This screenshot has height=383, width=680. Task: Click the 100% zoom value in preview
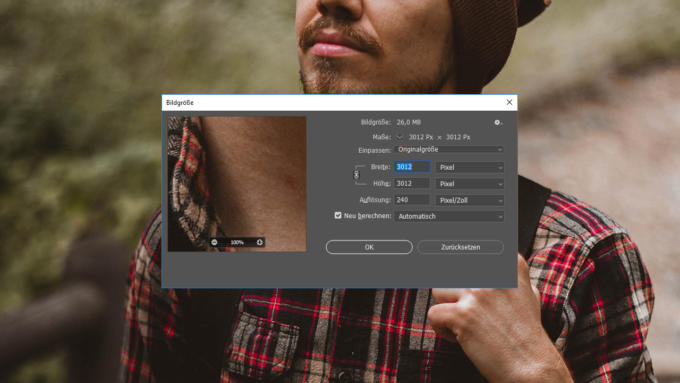[237, 242]
